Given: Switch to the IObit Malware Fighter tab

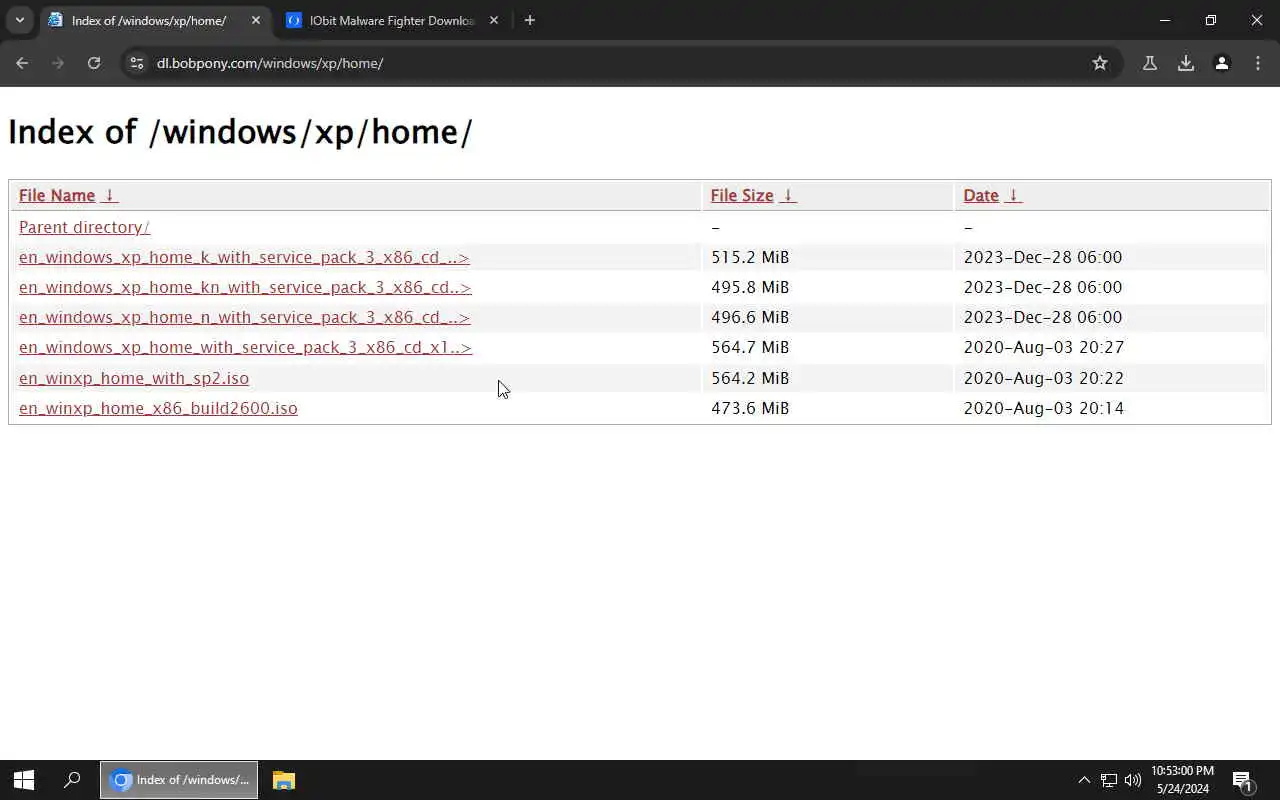Looking at the screenshot, I should point(392,20).
